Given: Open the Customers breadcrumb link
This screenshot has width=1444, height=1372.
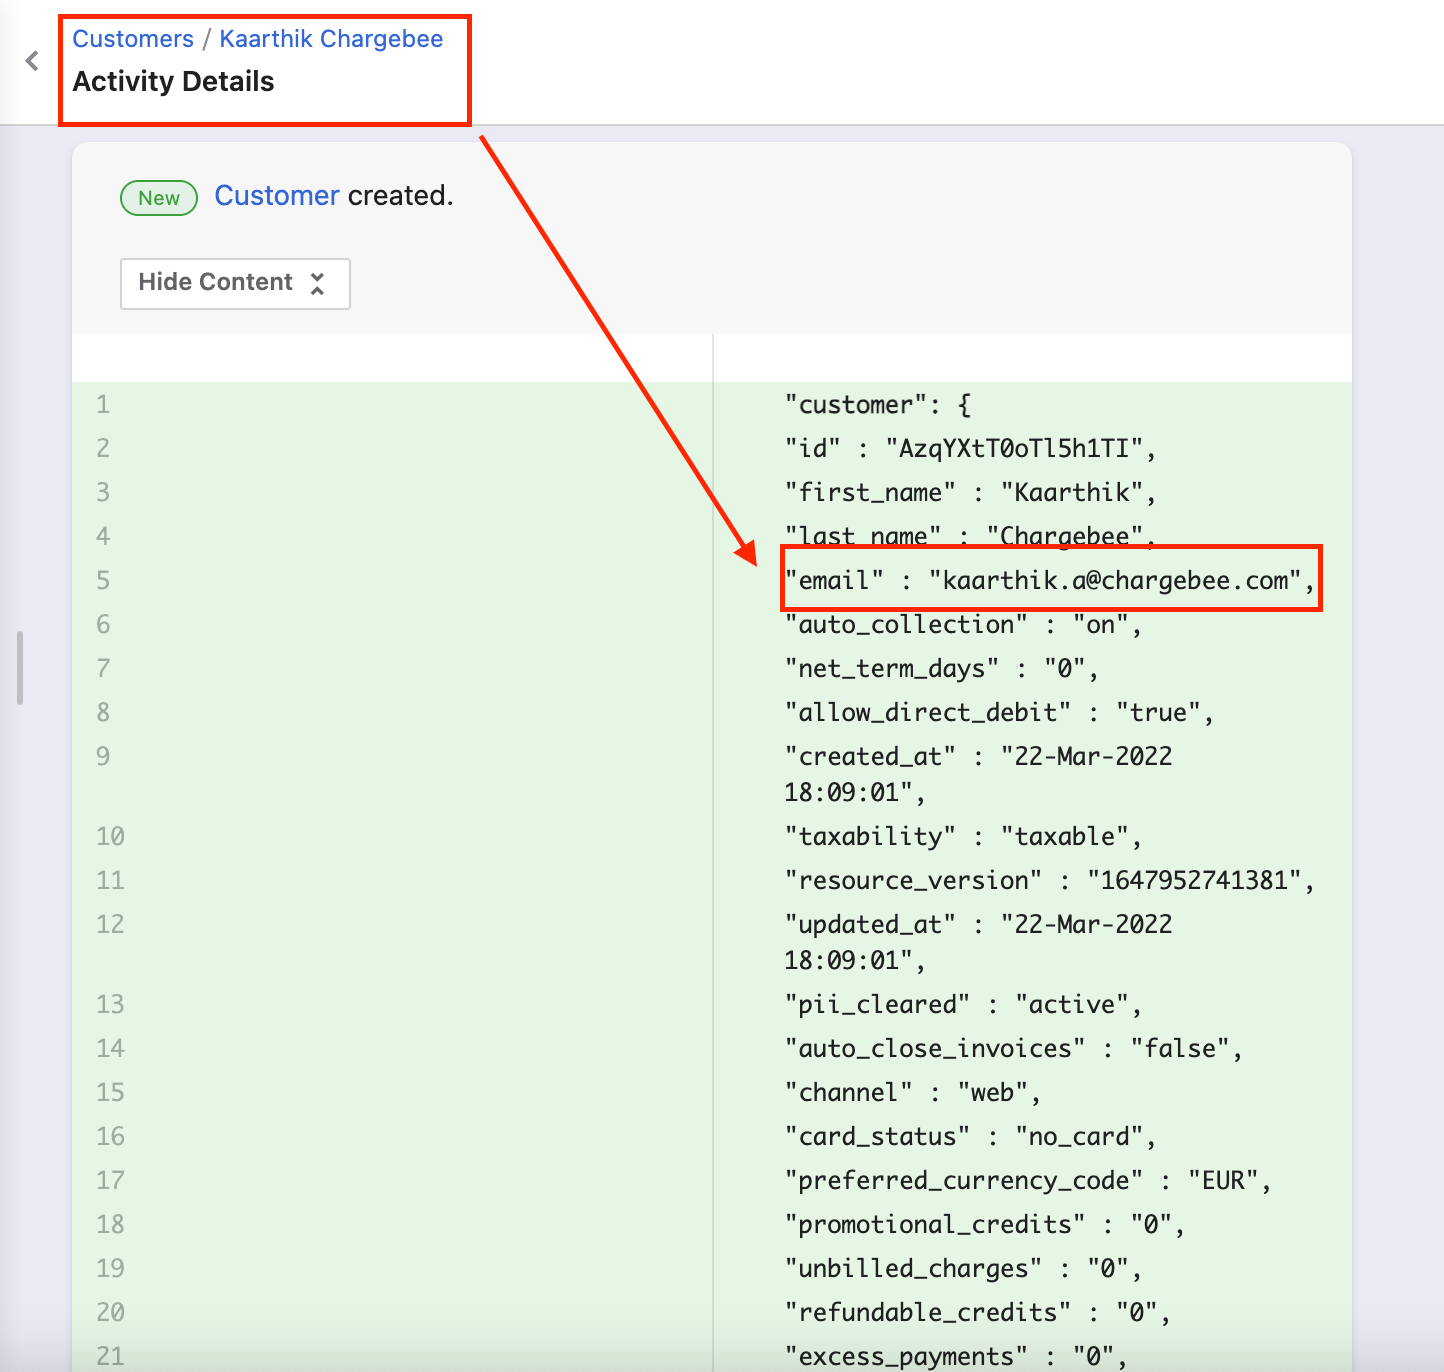Looking at the screenshot, I should click(133, 39).
